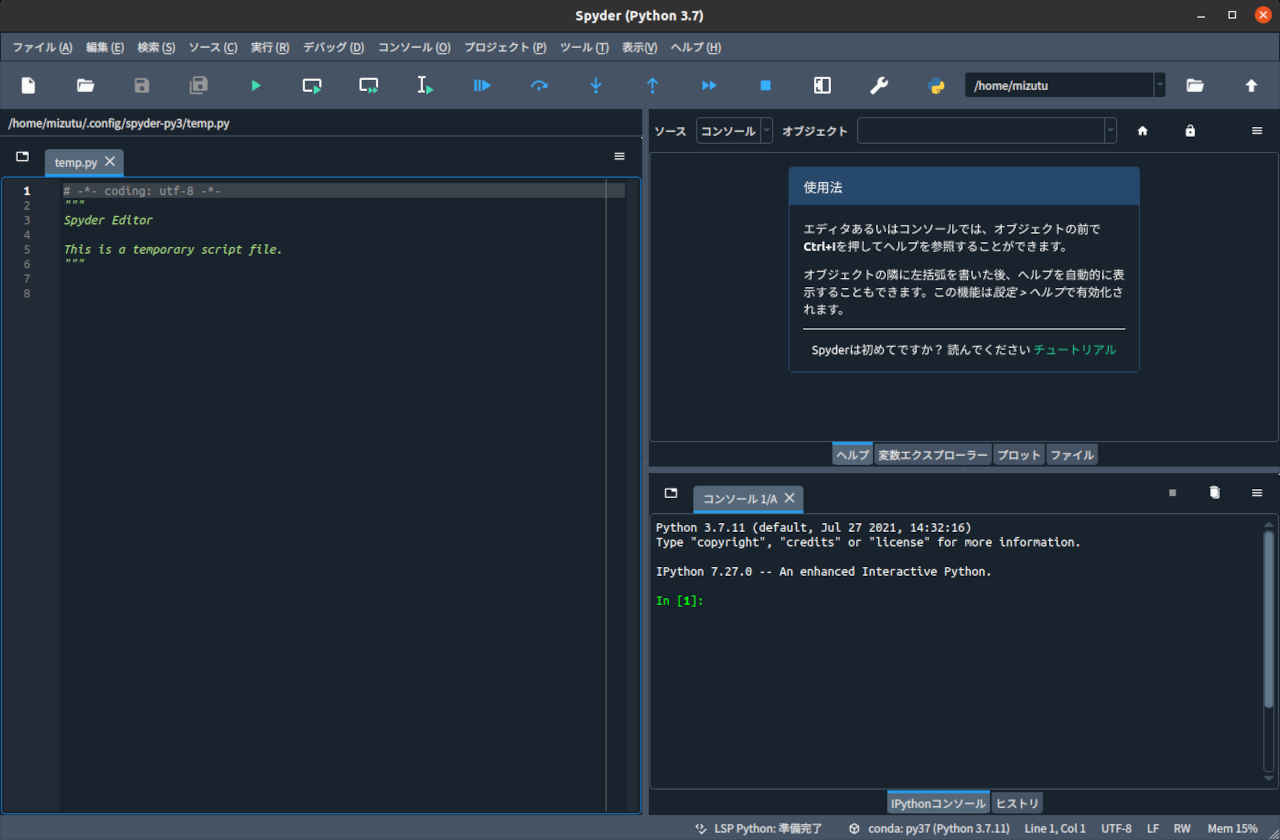Open the プロジェクト (P) menu
This screenshot has height=840, width=1280.
505,47
